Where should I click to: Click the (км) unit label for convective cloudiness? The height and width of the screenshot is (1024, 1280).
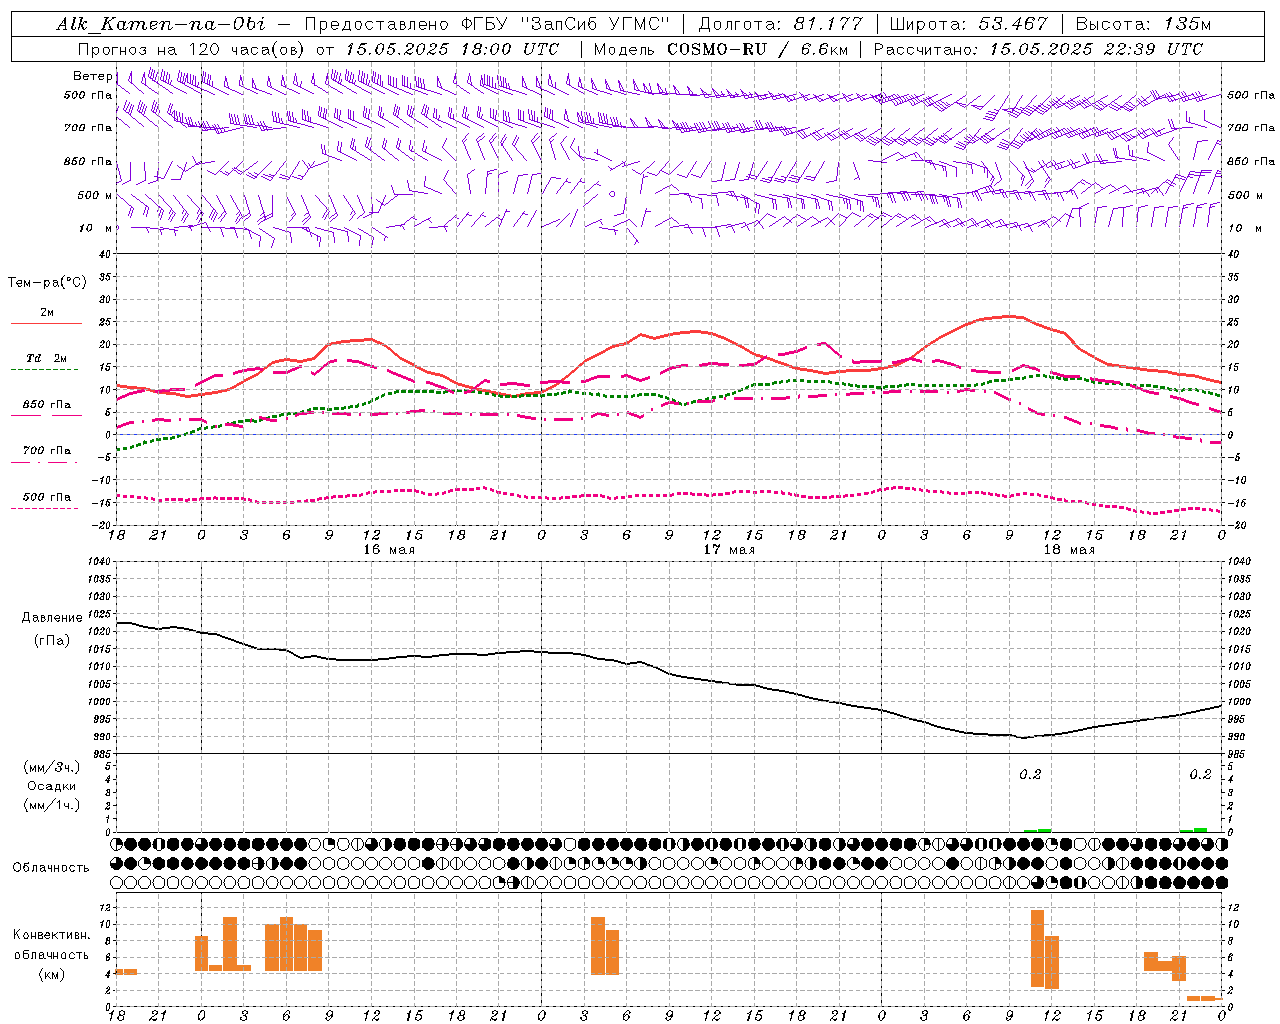coord(51,973)
